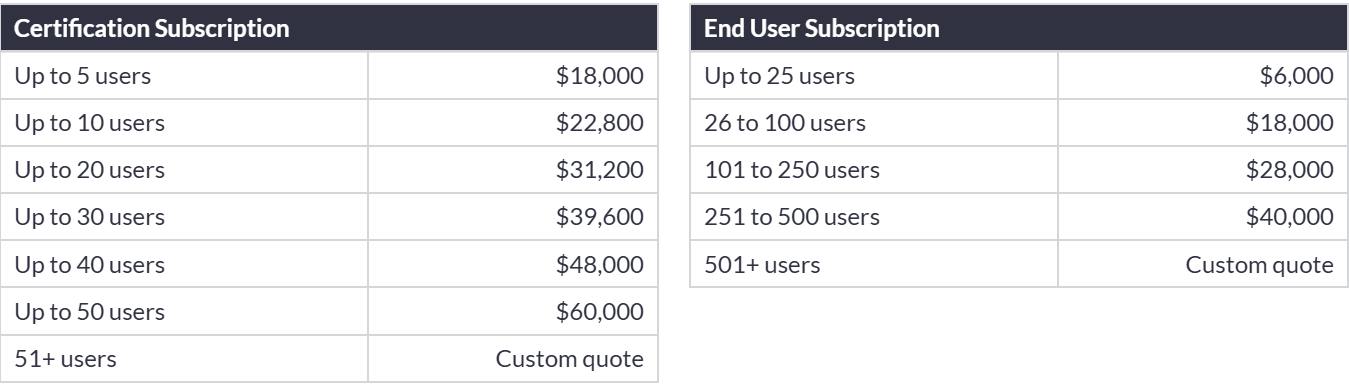Select the 'Up to 20 users' cell
The image size is (1349, 384).
185,170
